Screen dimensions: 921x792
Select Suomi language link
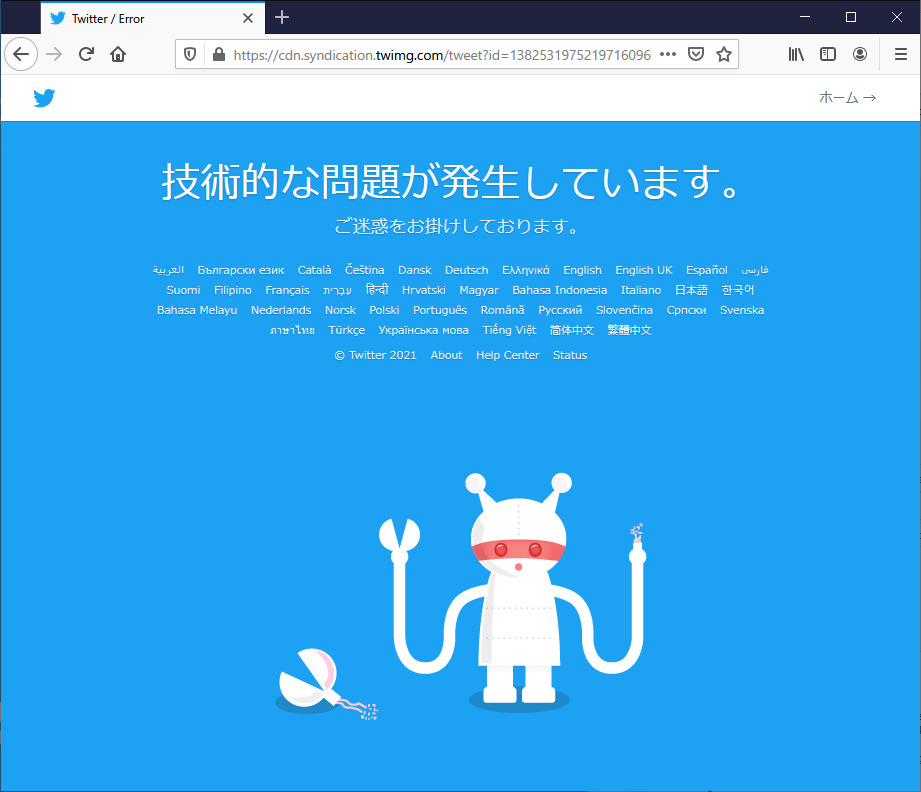(183, 290)
